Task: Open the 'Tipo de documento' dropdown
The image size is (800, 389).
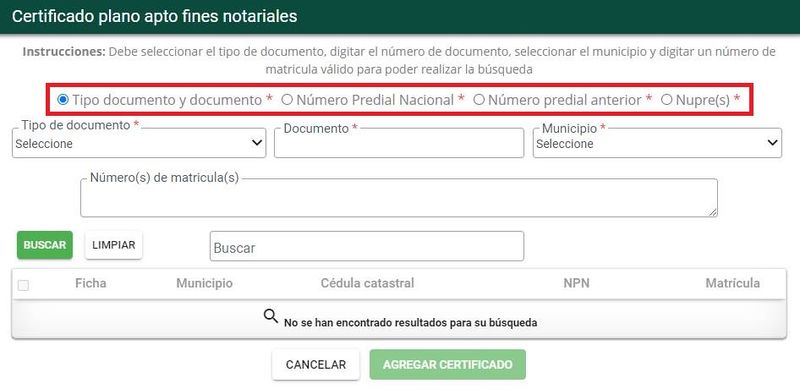Action: [x=139, y=143]
